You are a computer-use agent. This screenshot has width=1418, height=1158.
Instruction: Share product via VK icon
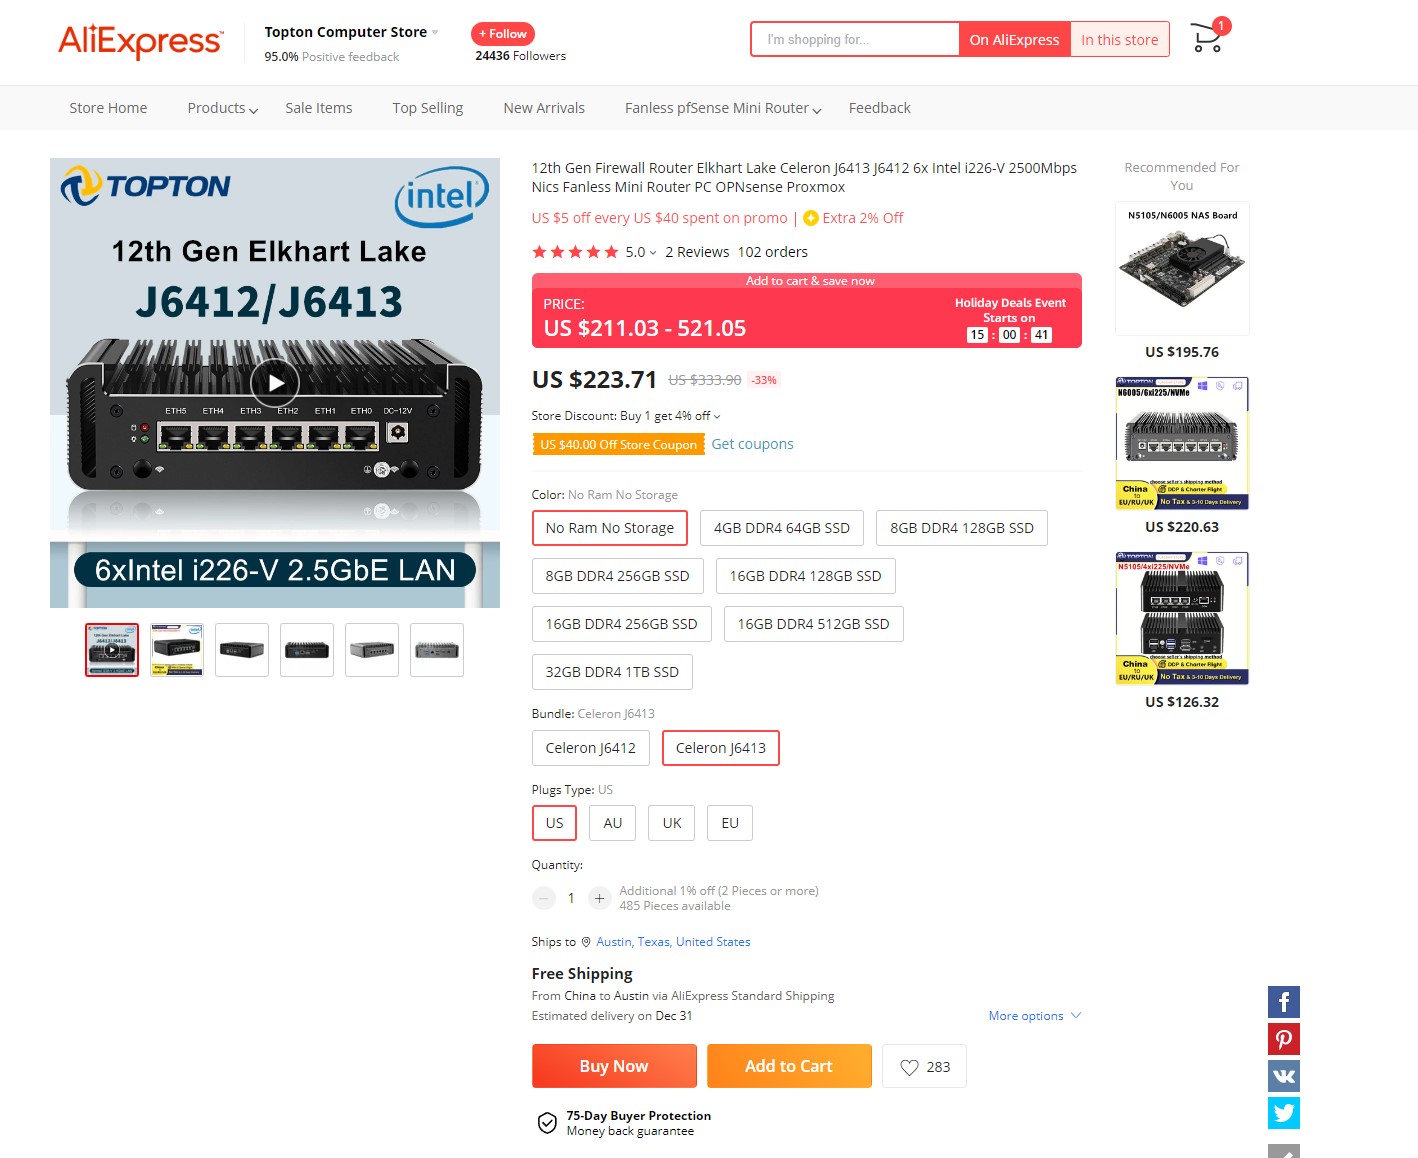(1284, 1076)
